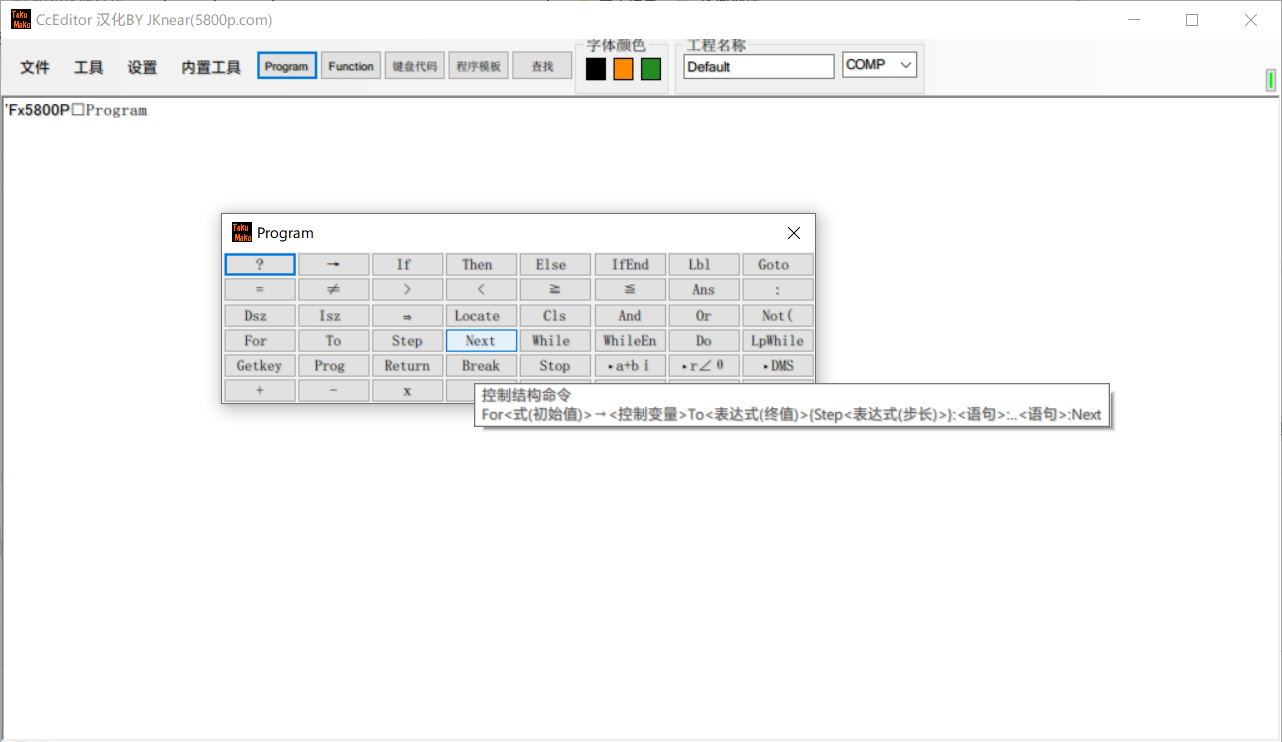Open the 工具 menu
1282x742 pixels.
(89, 67)
